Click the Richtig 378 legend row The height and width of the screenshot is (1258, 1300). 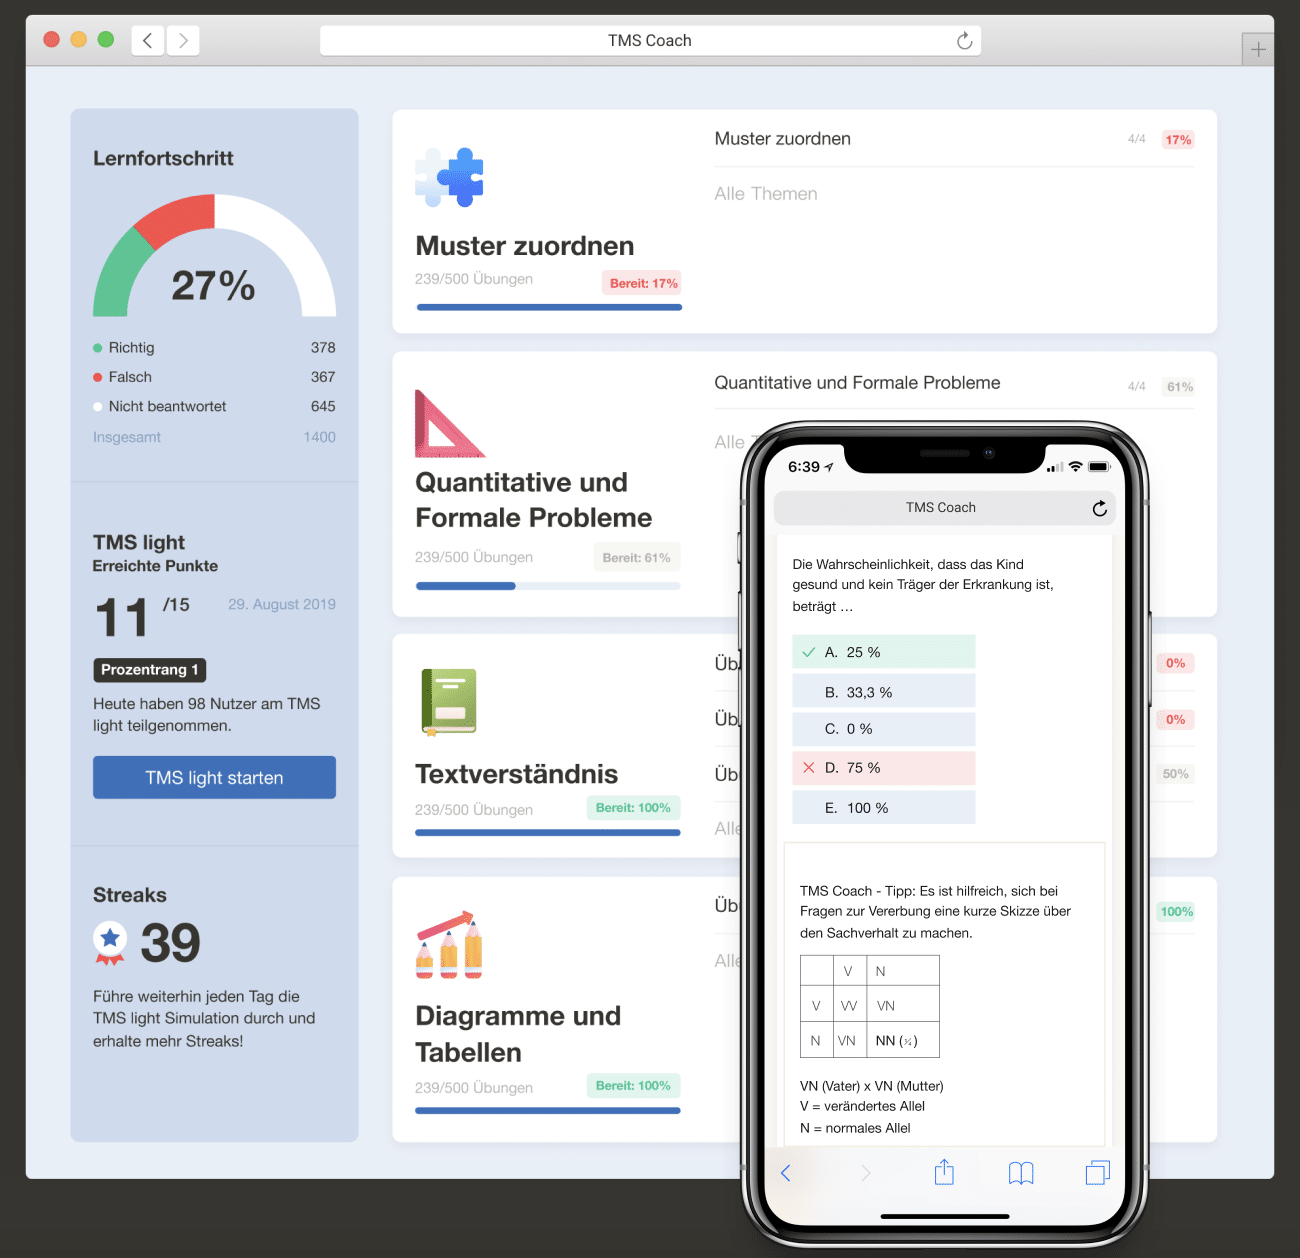point(214,348)
